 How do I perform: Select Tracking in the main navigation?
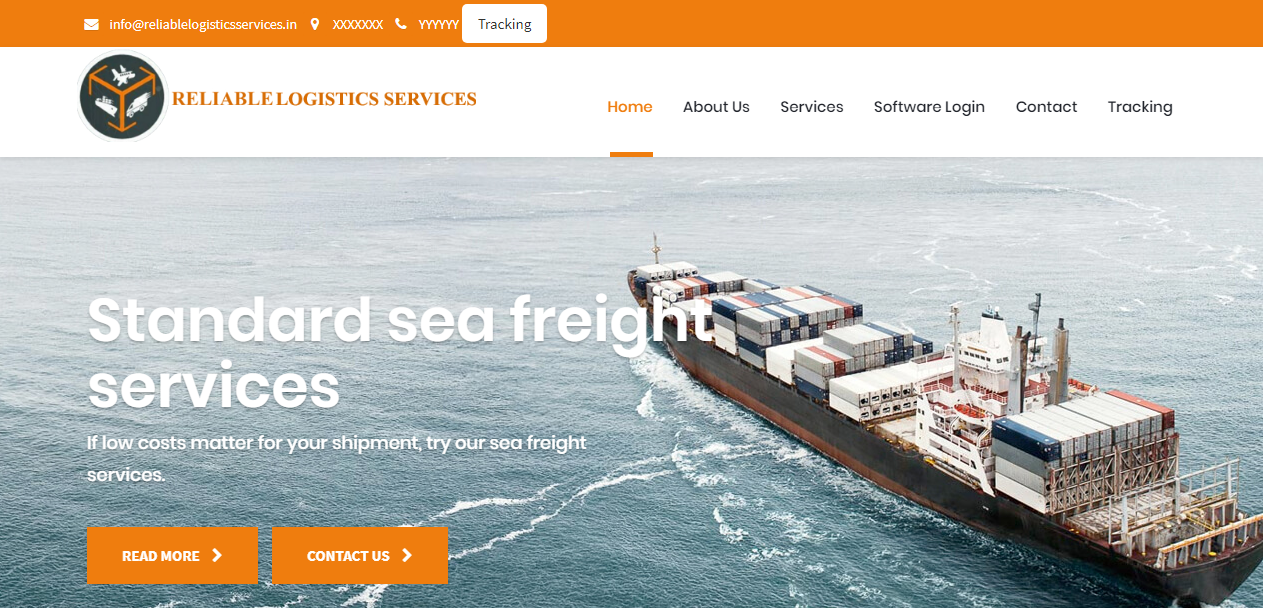[x=1140, y=107]
